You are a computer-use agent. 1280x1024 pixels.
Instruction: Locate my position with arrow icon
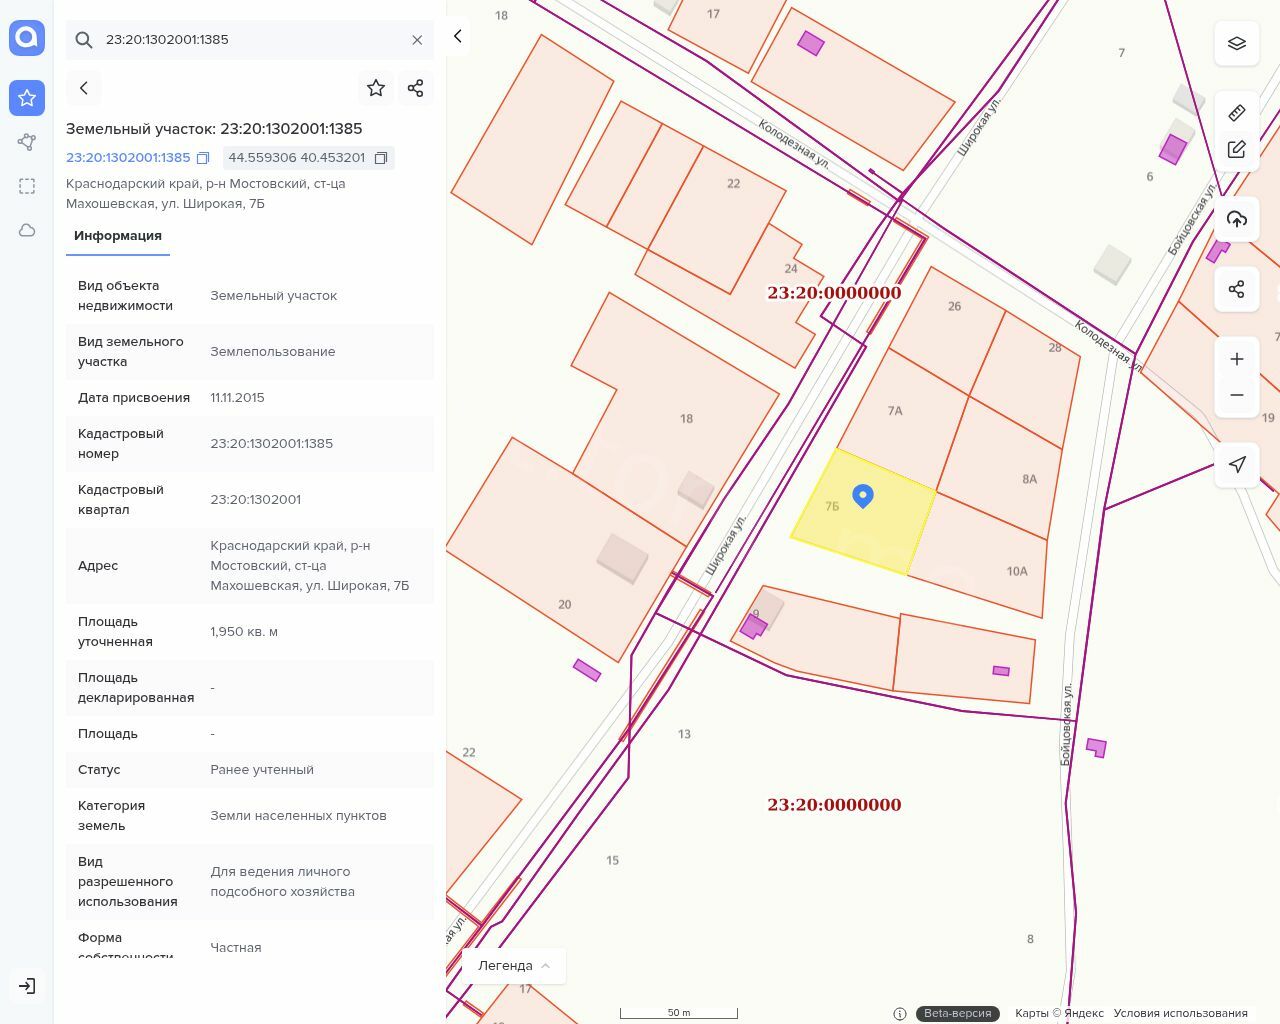point(1237,464)
